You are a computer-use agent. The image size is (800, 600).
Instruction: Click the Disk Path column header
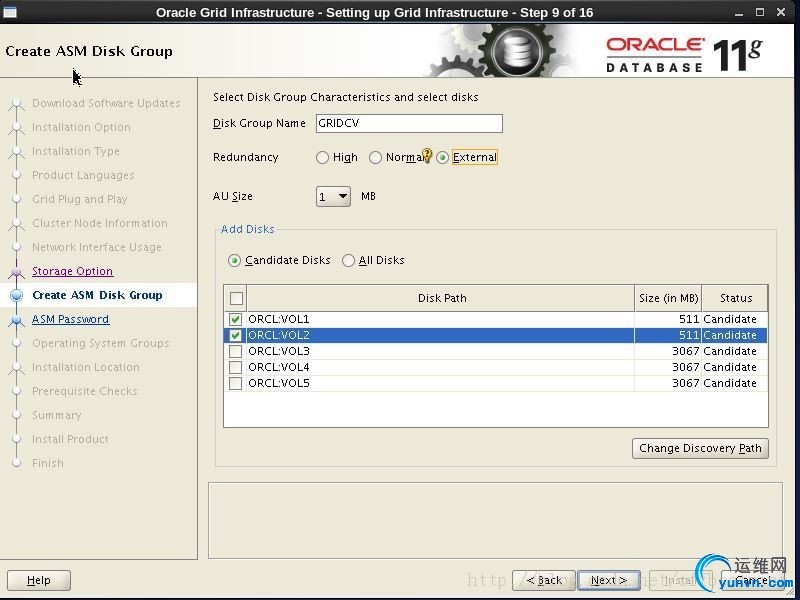(441, 298)
